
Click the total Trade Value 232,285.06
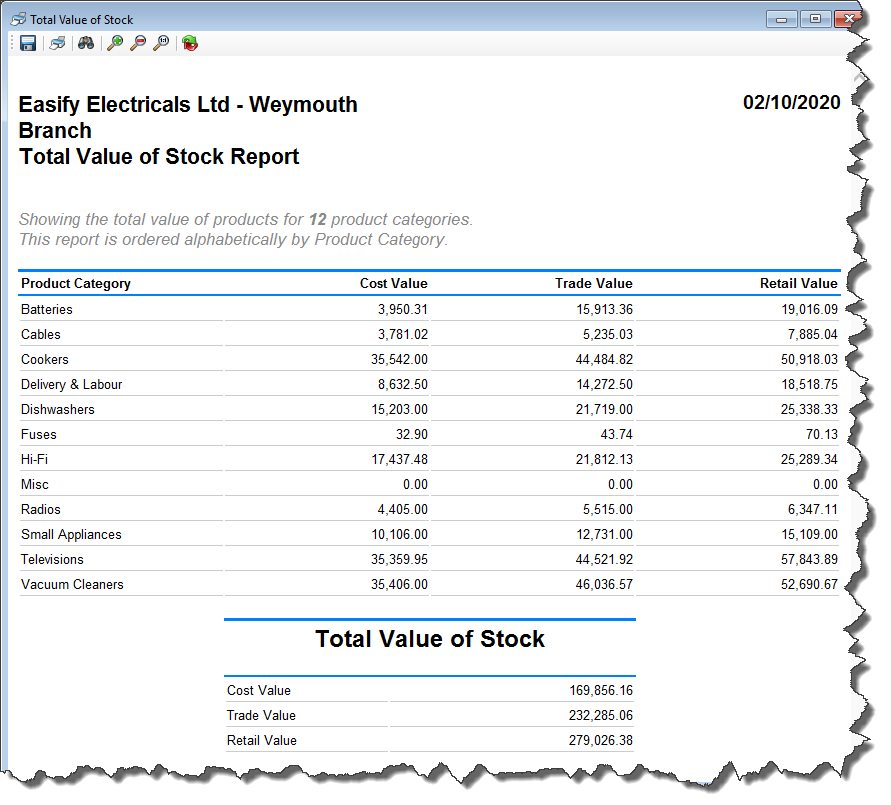[598, 715]
